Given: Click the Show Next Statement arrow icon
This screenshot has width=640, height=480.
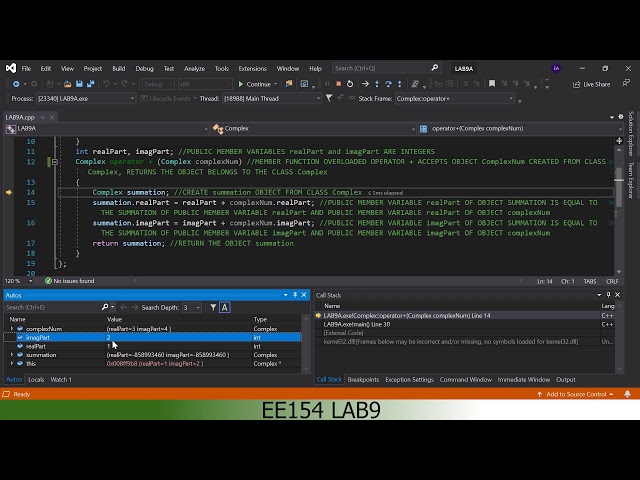Looking at the screenshot, I should click(365, 84).
